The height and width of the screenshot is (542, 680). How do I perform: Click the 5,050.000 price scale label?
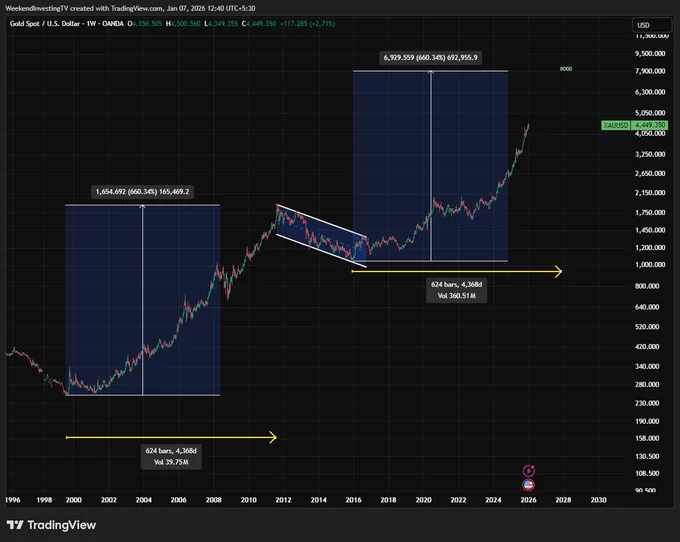click(x=650, y=113)
